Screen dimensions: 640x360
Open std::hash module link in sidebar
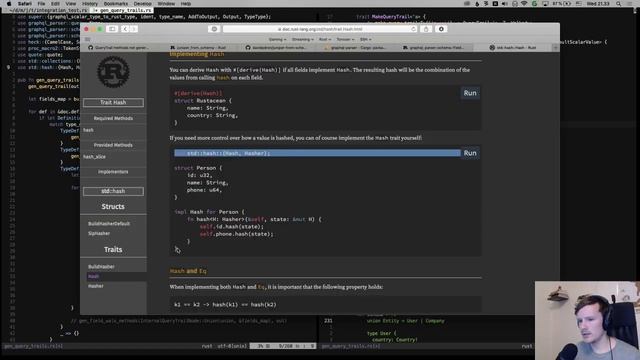click(113, 191)
